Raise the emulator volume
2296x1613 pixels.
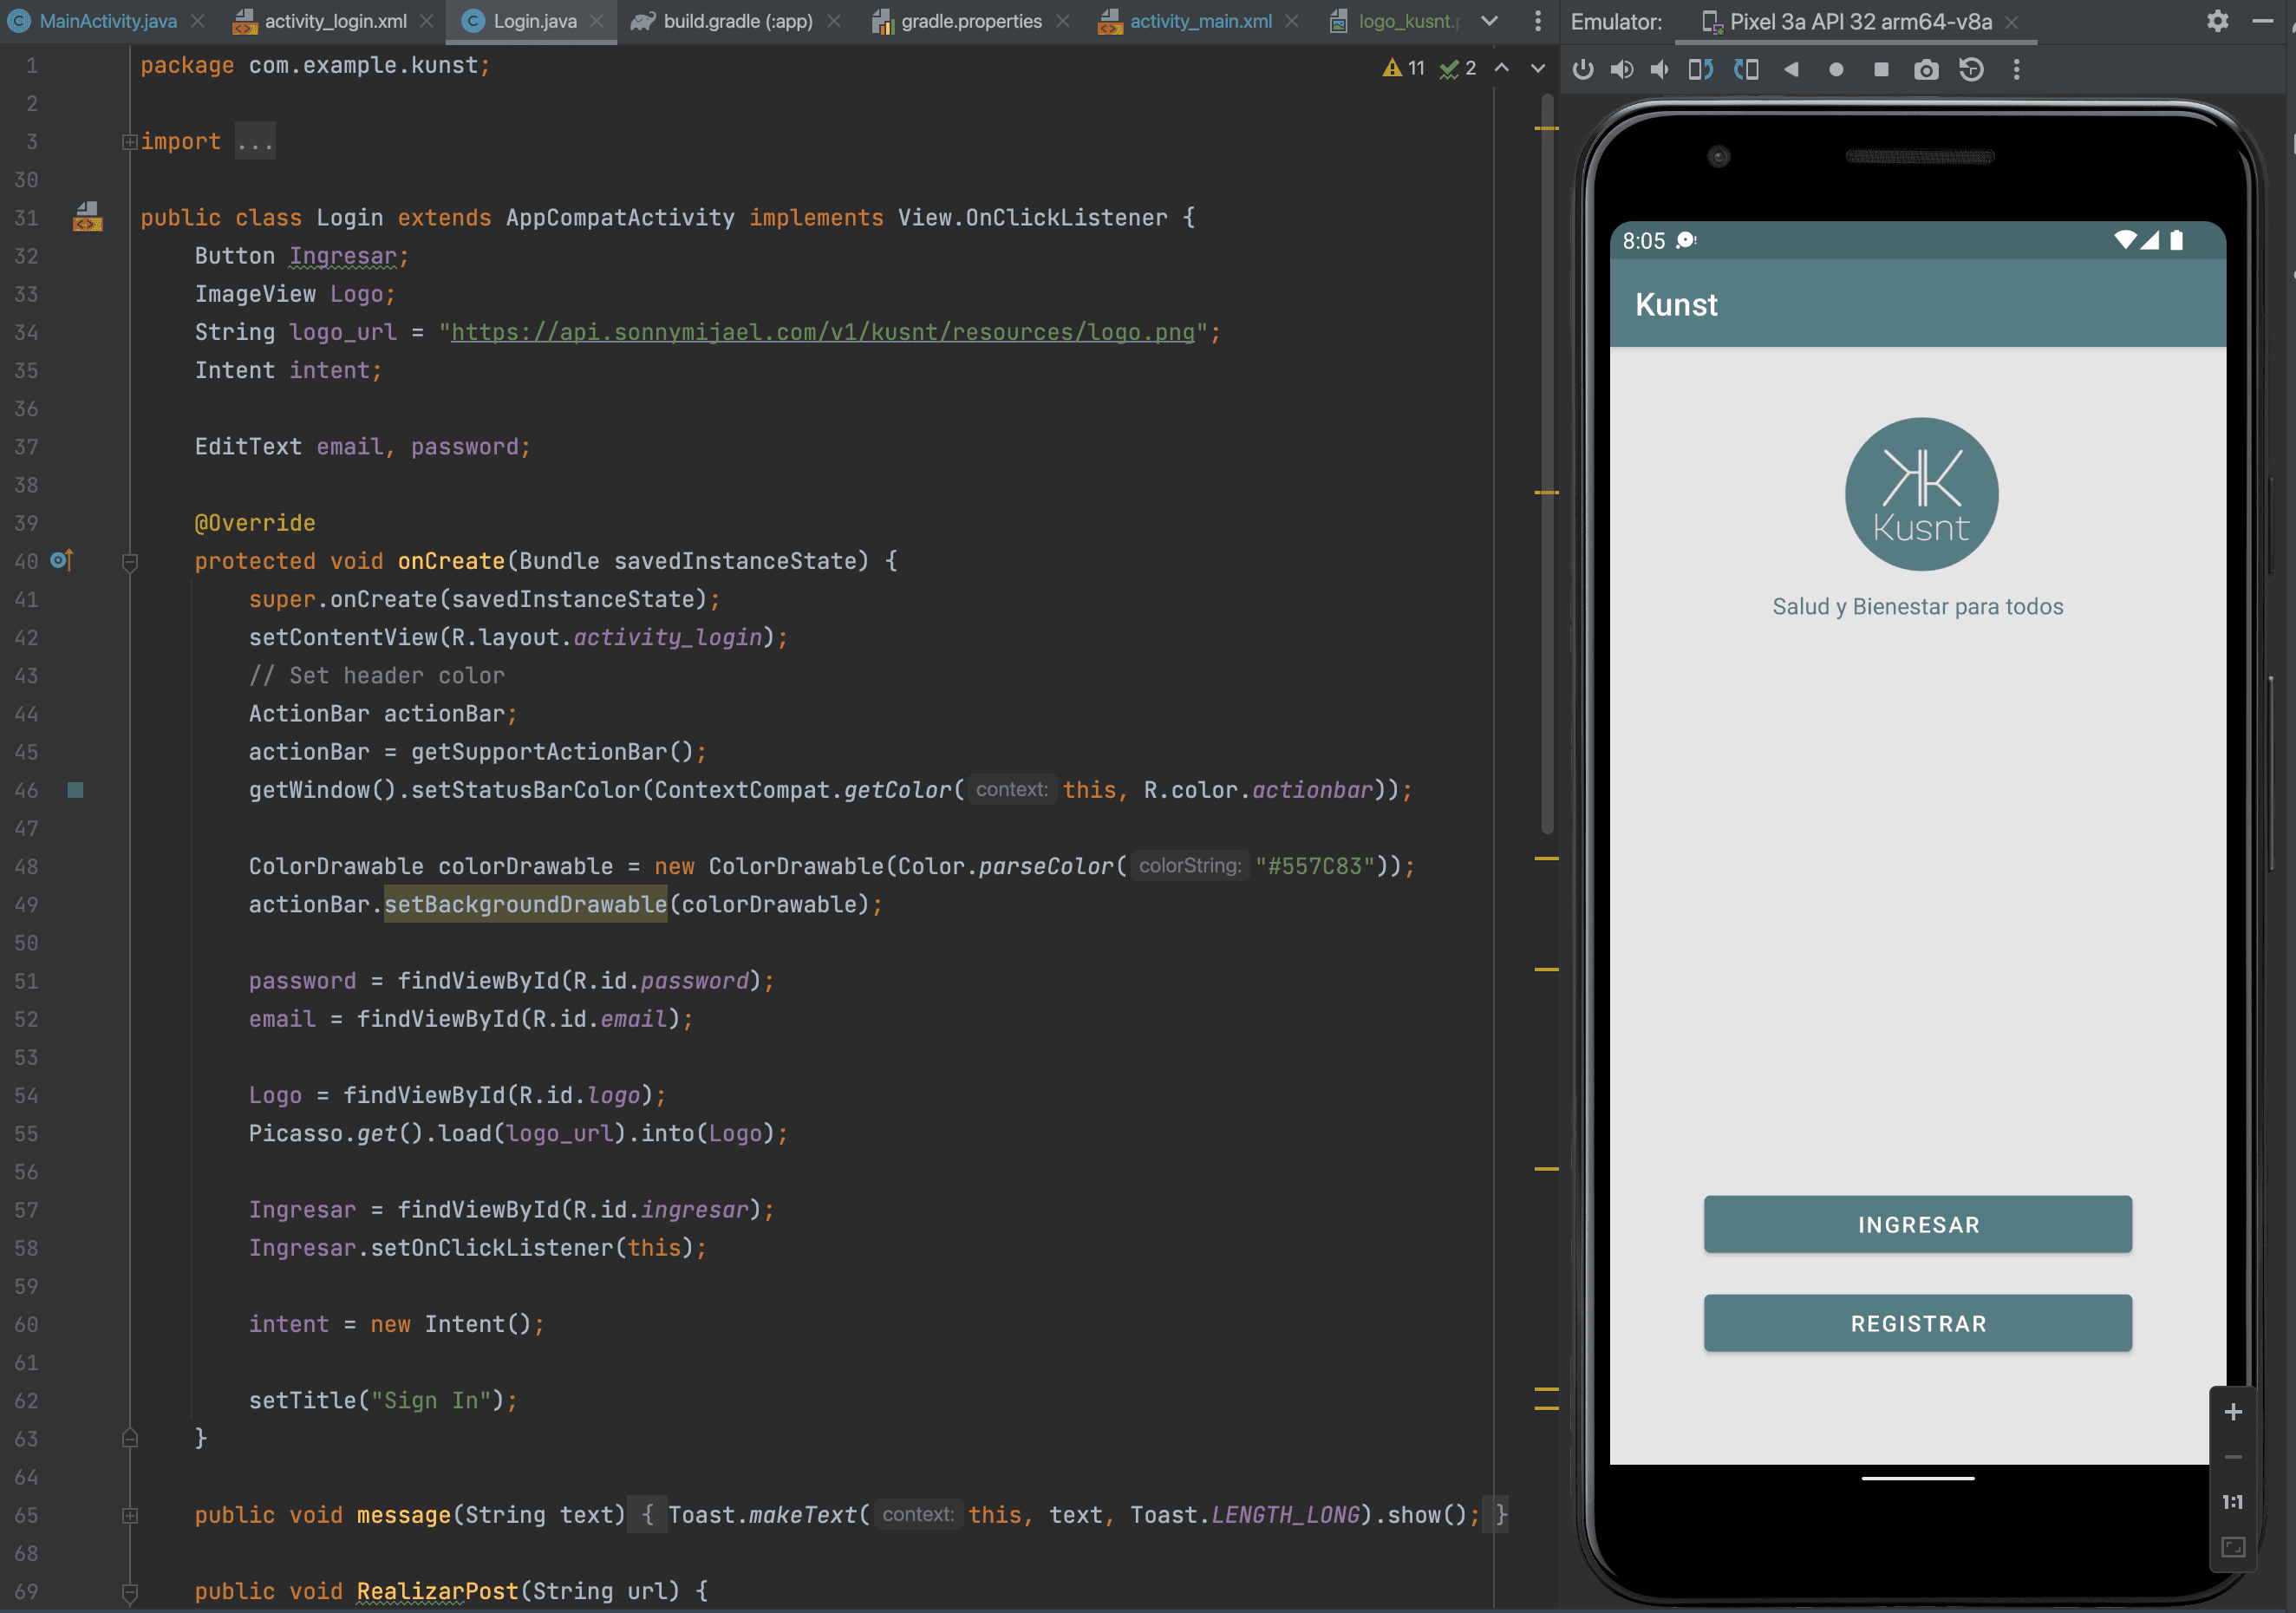(x=1622, y=70)
